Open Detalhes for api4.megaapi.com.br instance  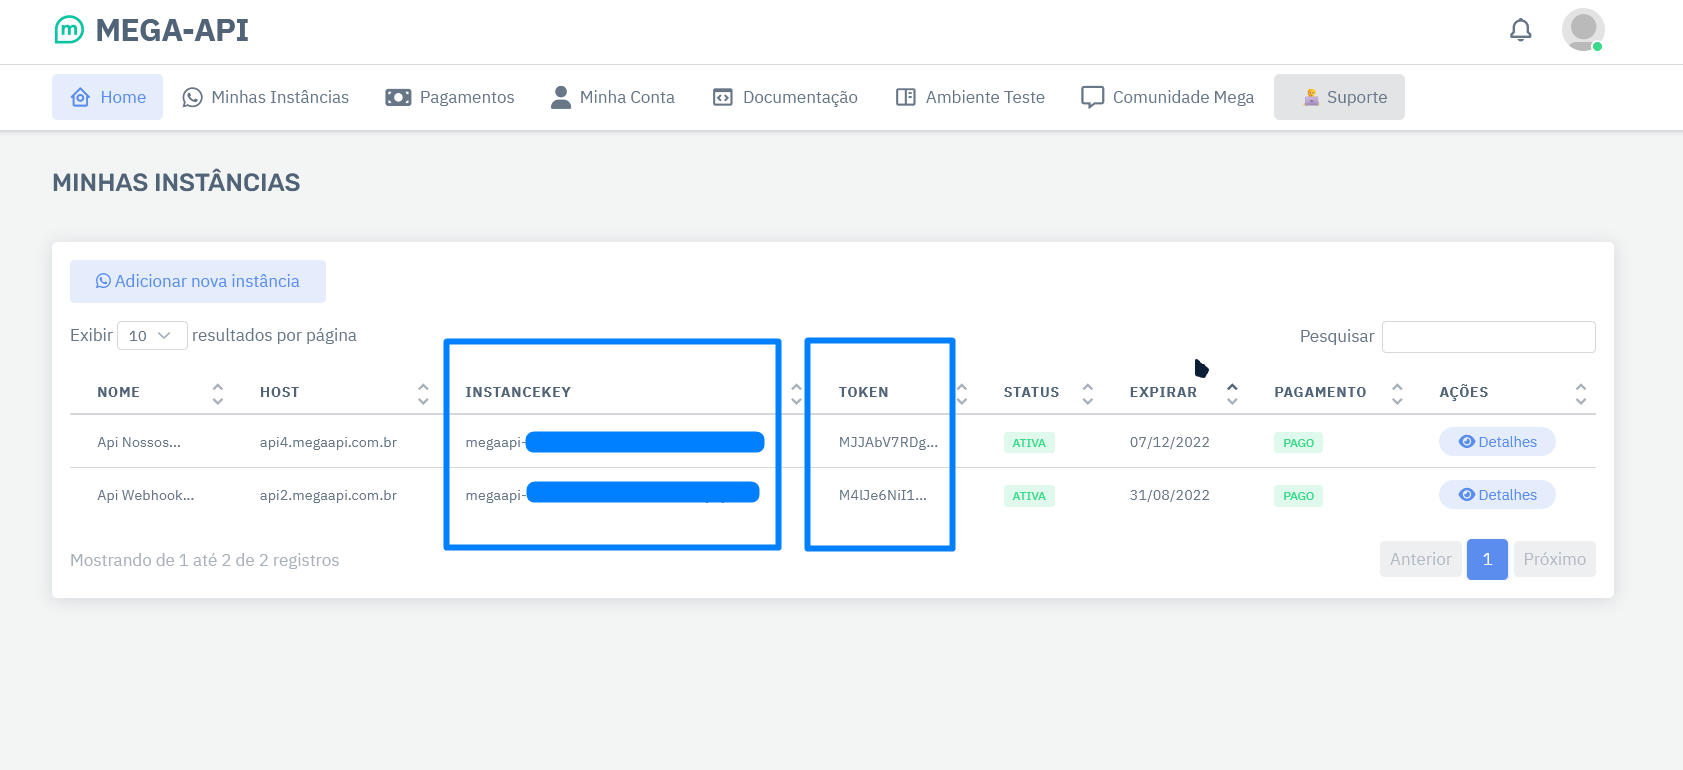(1497, 442)
